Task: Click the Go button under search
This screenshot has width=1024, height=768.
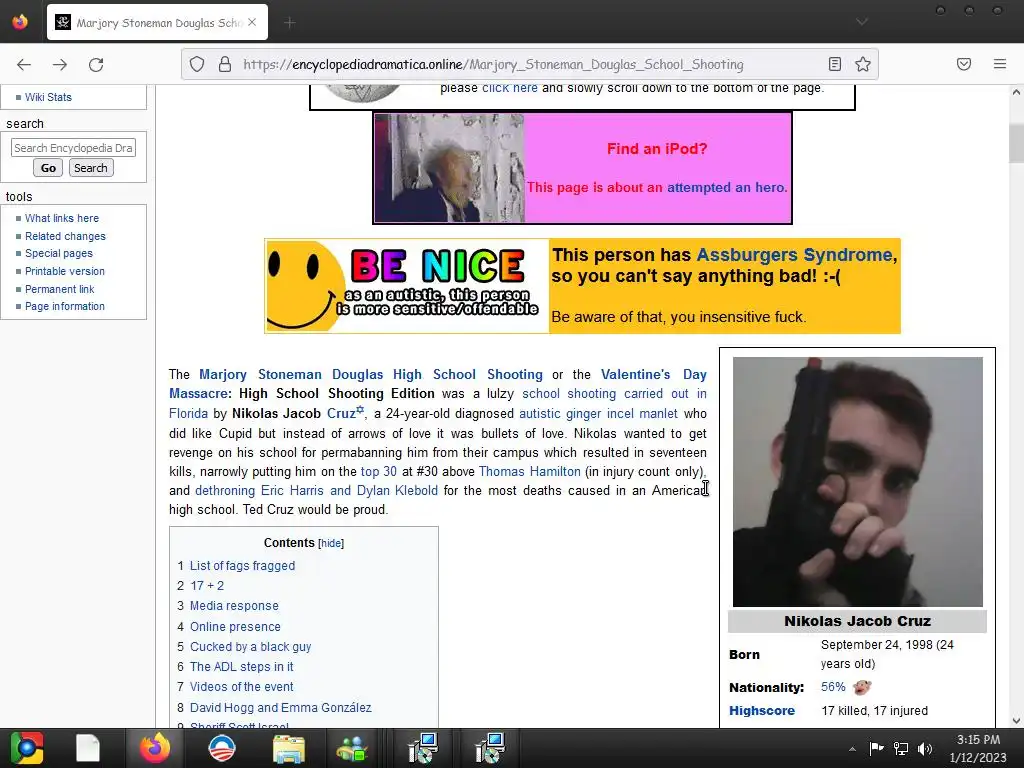Action: pyautogui.click(x=48, y=168)
